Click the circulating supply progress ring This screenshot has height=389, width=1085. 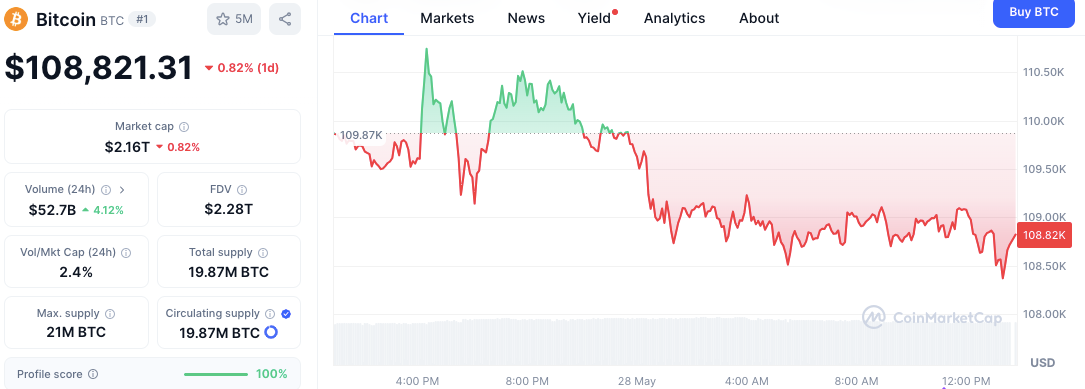click(271, 333)
